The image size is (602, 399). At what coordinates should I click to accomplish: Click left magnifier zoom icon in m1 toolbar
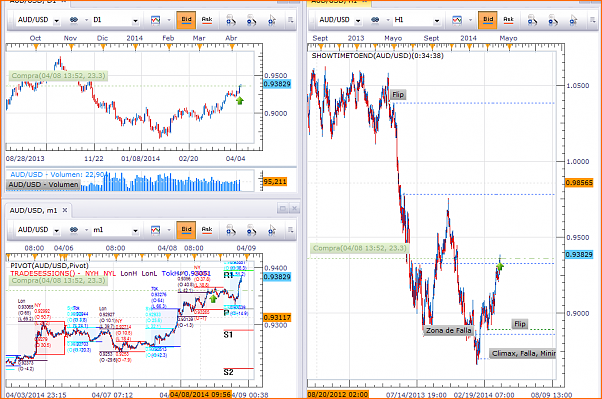(231, 230)
